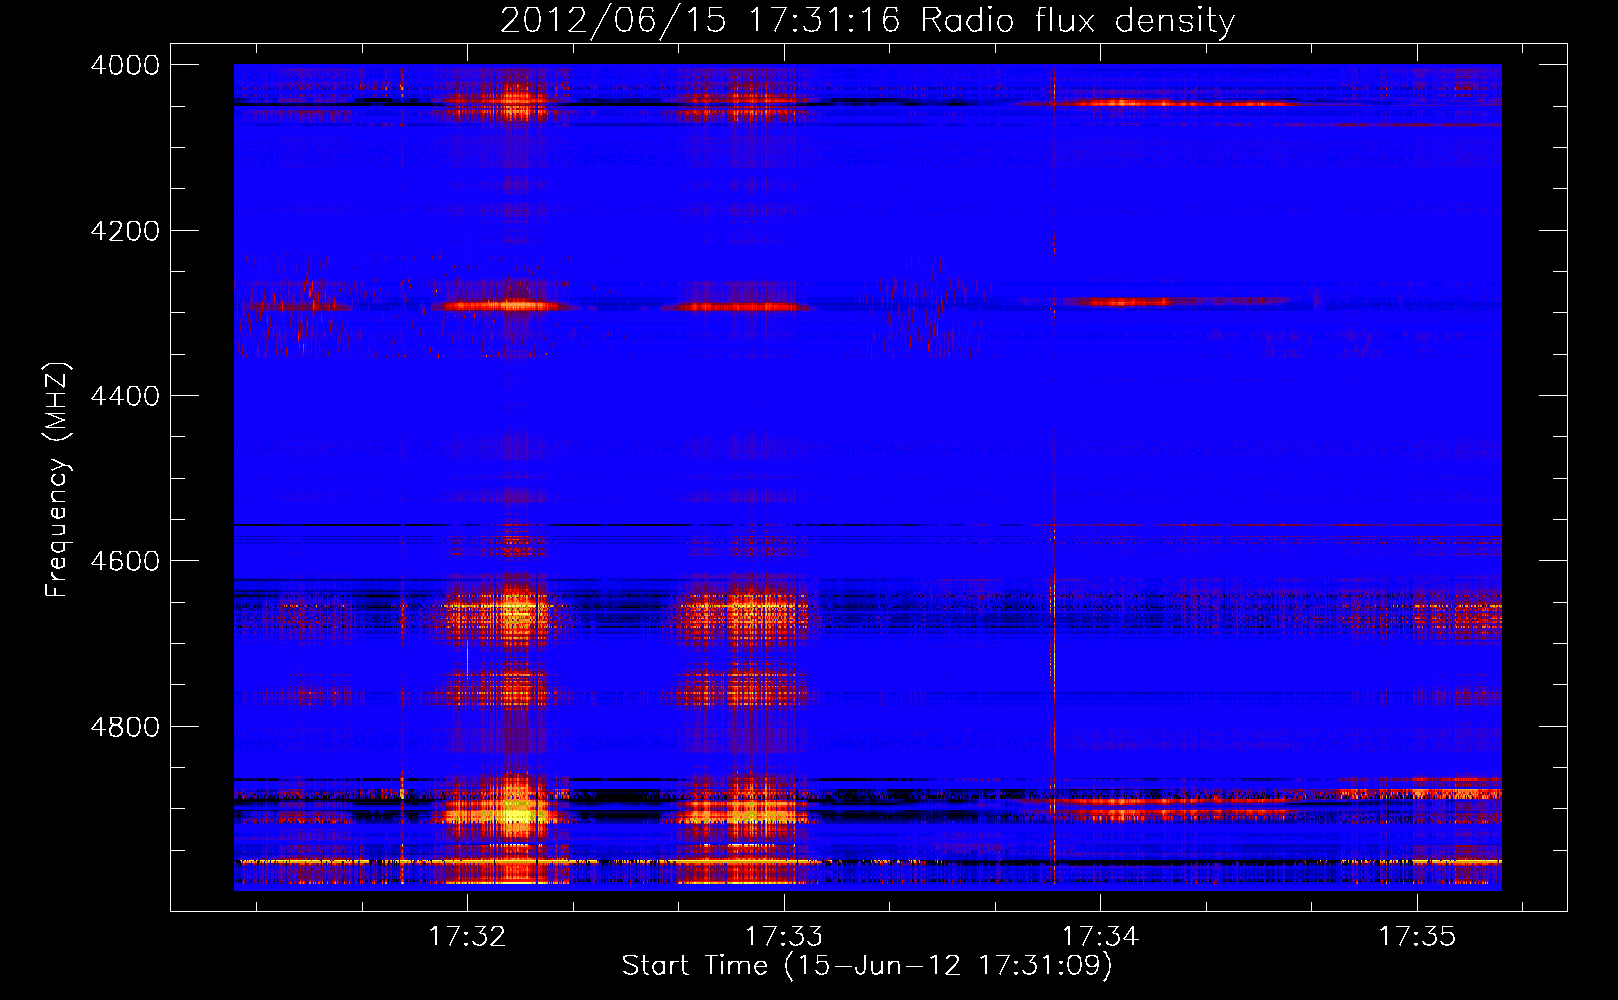Click the 4600 frequency tick label
Image resolution: width=1618 pixels, height=1000 pixels.
tap(125, 561)
